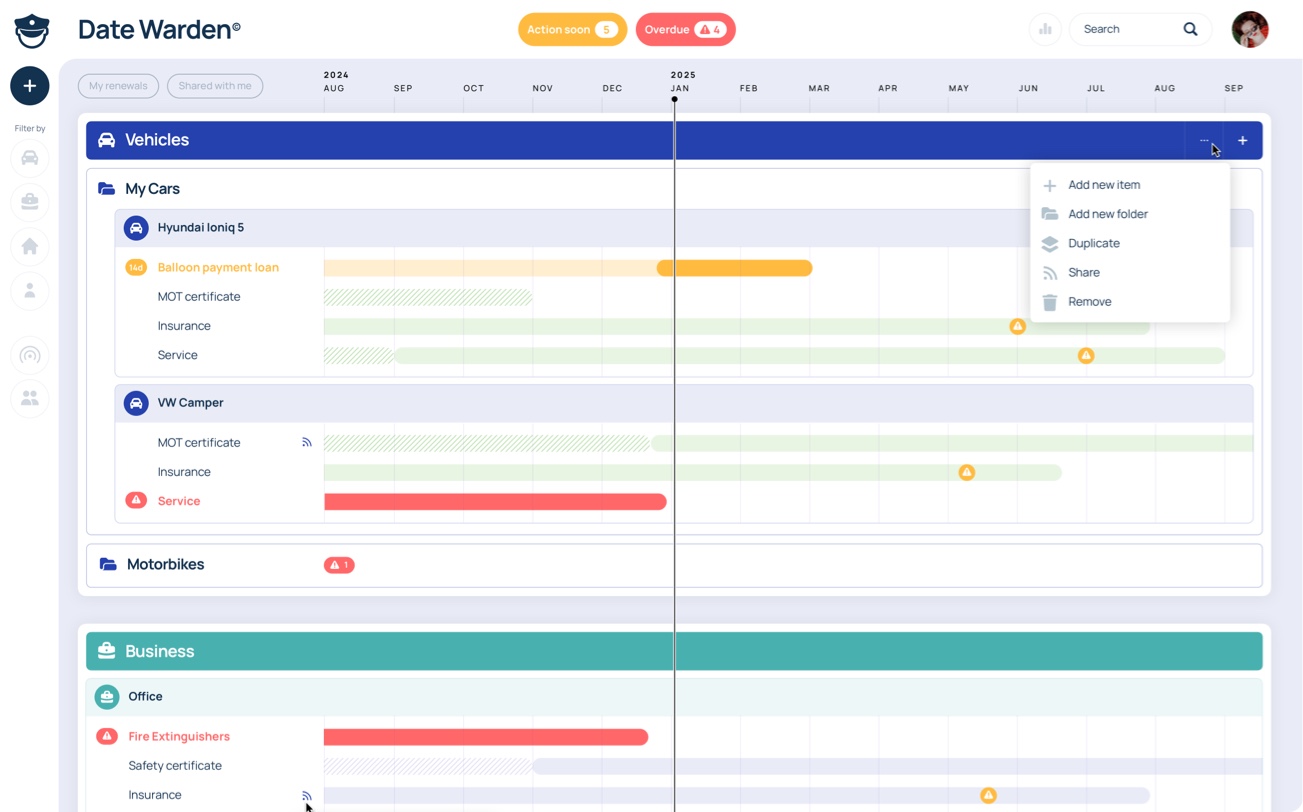The height and width of the screenshot is (812, 1303).
Task: Click plus icon on Vehicles header
Action: (1242, 141)
